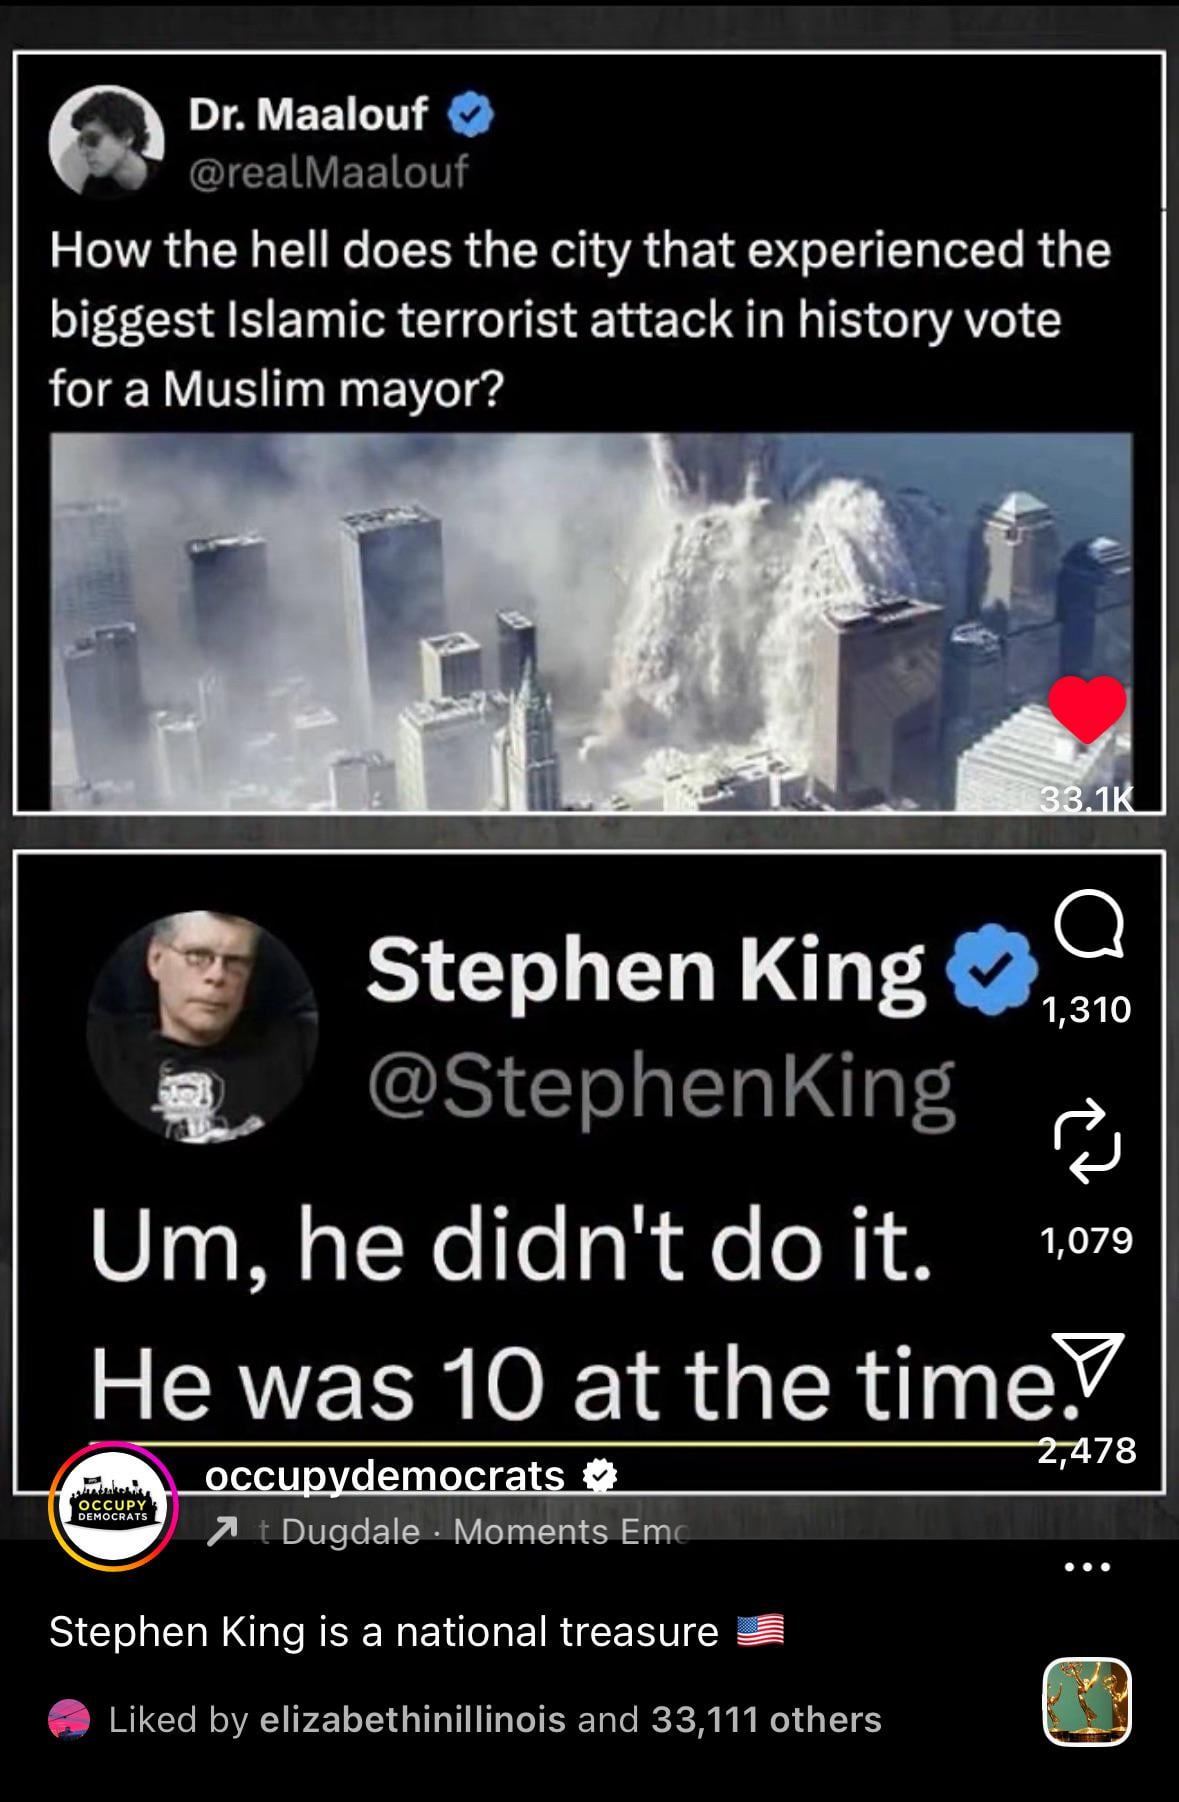The image size is (1179, 1802).
Task: Expand the Stephen King national treasure caption
Action: pos(416,1632)
